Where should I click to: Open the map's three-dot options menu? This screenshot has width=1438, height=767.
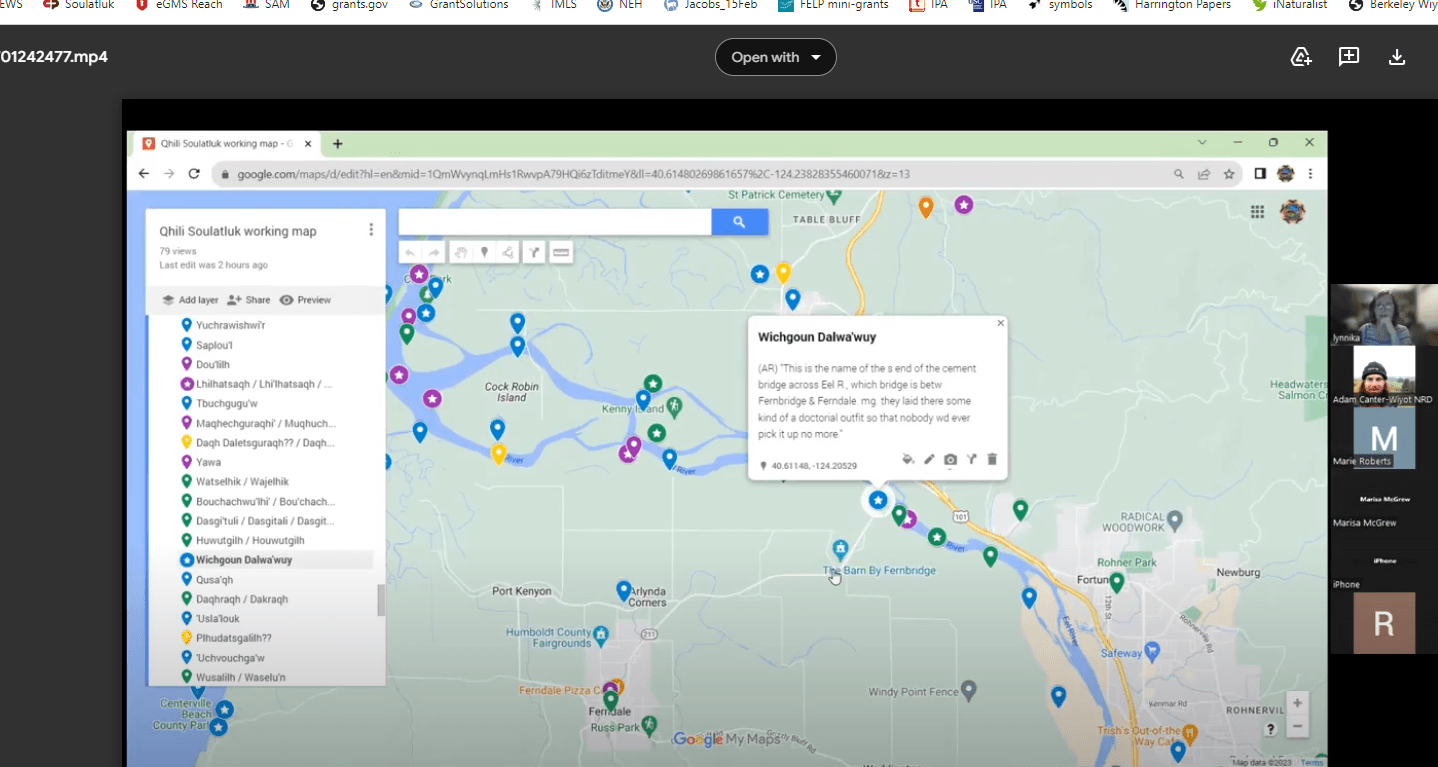click(x=371, y=230)
